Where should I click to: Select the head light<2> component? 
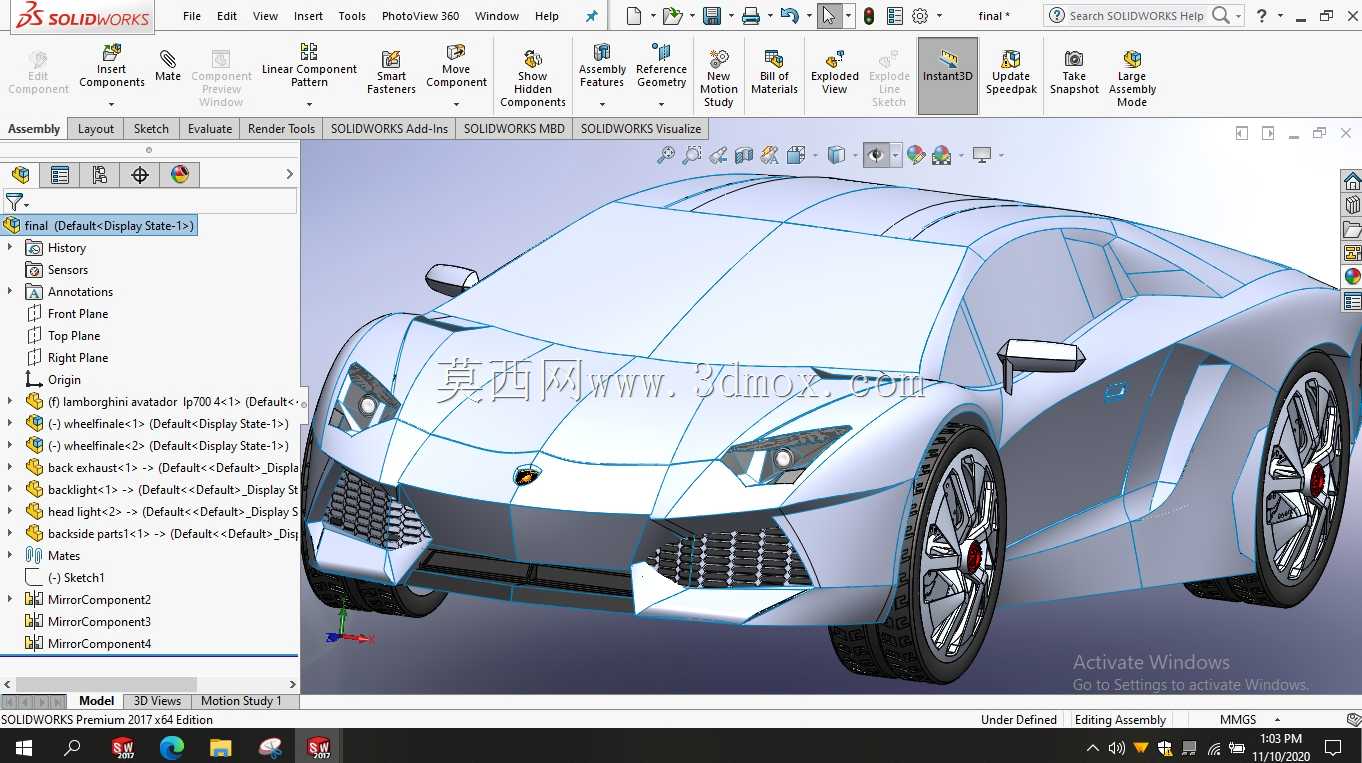tap(160, 512)
